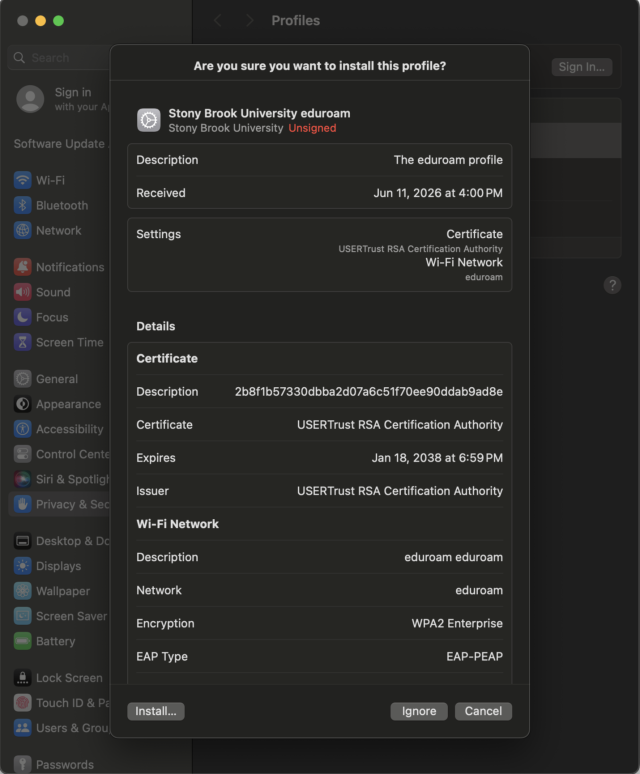Screen dimensions: 640x774
Task: Click the user avatar beside Sign in
Action: point(31,99)
